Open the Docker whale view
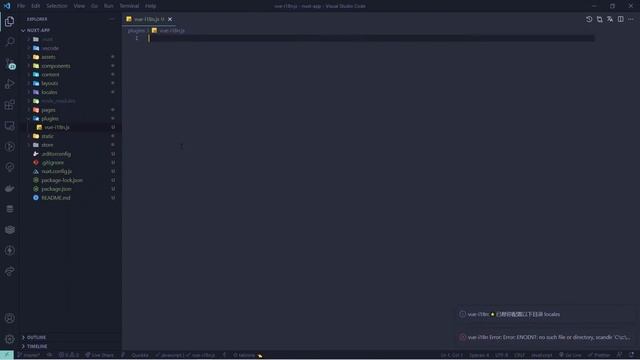This screenshot has height=360, width=640. [9, 188]
